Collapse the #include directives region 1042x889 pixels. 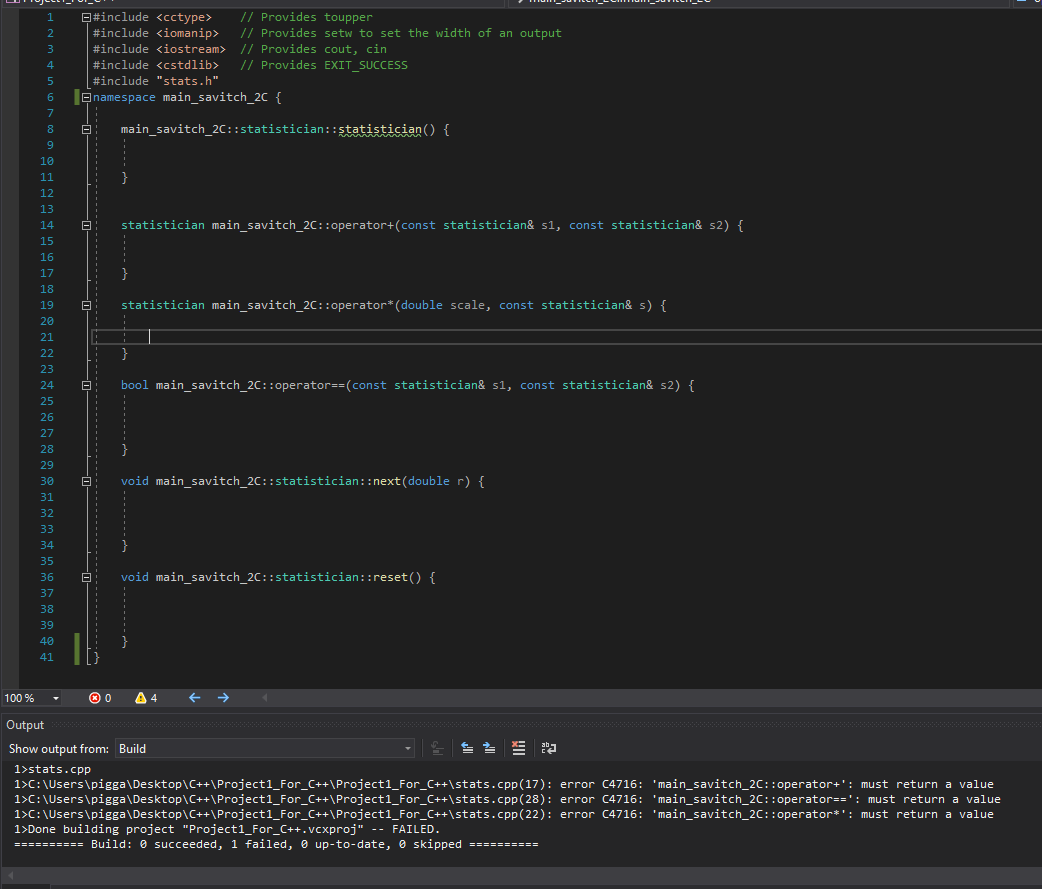[x=86, y=17]
